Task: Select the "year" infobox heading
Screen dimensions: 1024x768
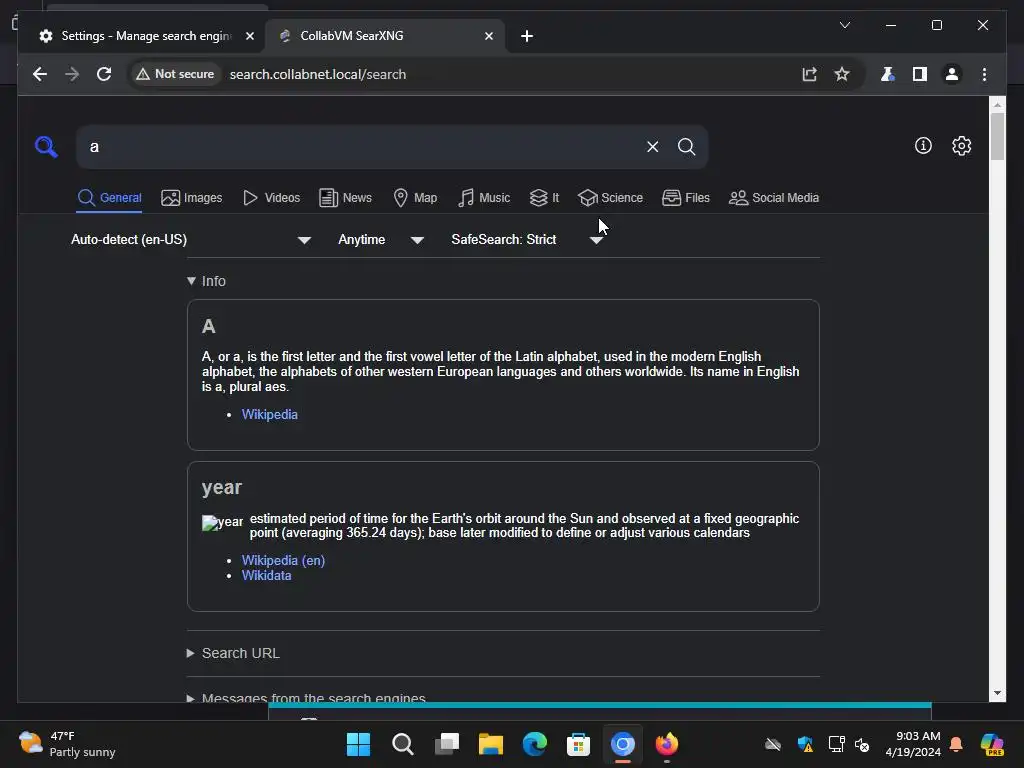Action: (222, 488)
